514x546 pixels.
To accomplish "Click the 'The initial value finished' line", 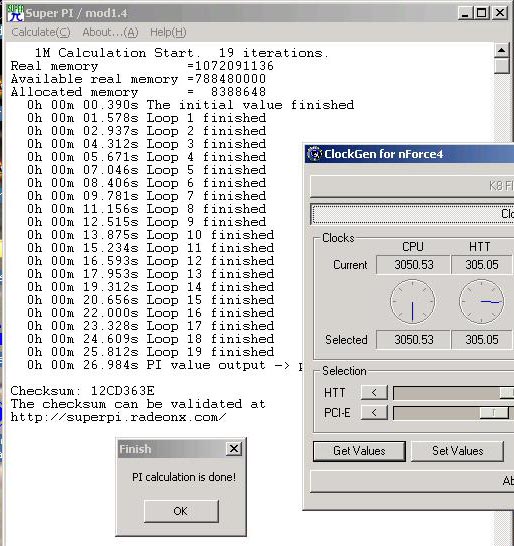I will point(190,105).
